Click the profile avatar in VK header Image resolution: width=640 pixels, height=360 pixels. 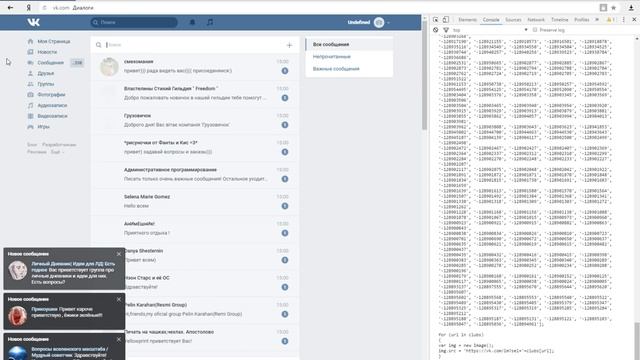379,22
